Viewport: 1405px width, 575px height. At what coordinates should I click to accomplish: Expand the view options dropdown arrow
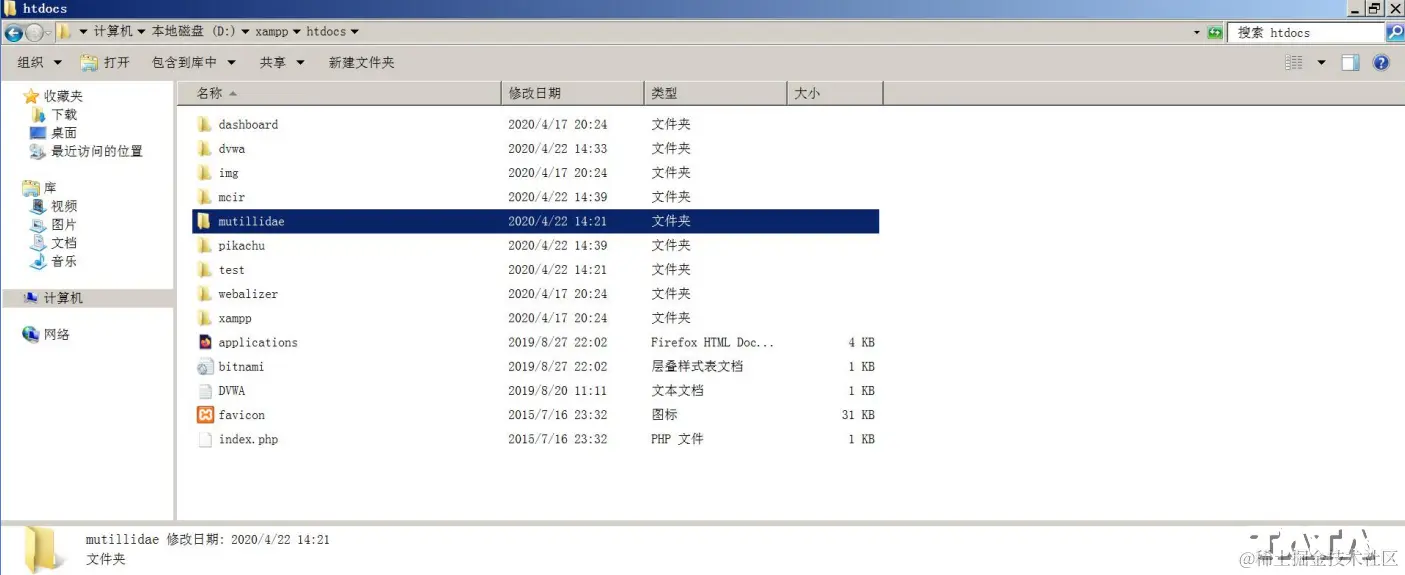(1320, 62)
